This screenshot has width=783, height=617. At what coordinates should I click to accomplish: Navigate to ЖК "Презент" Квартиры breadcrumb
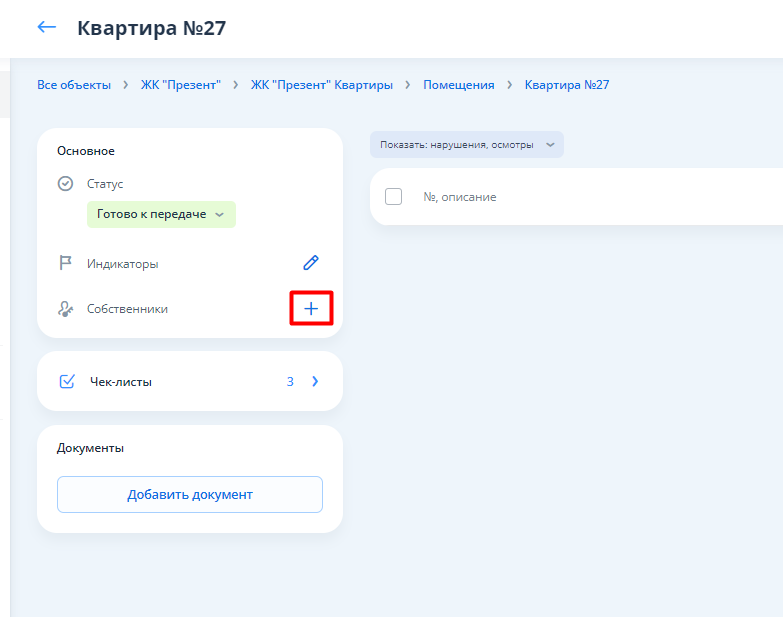(x=321, y=85)
